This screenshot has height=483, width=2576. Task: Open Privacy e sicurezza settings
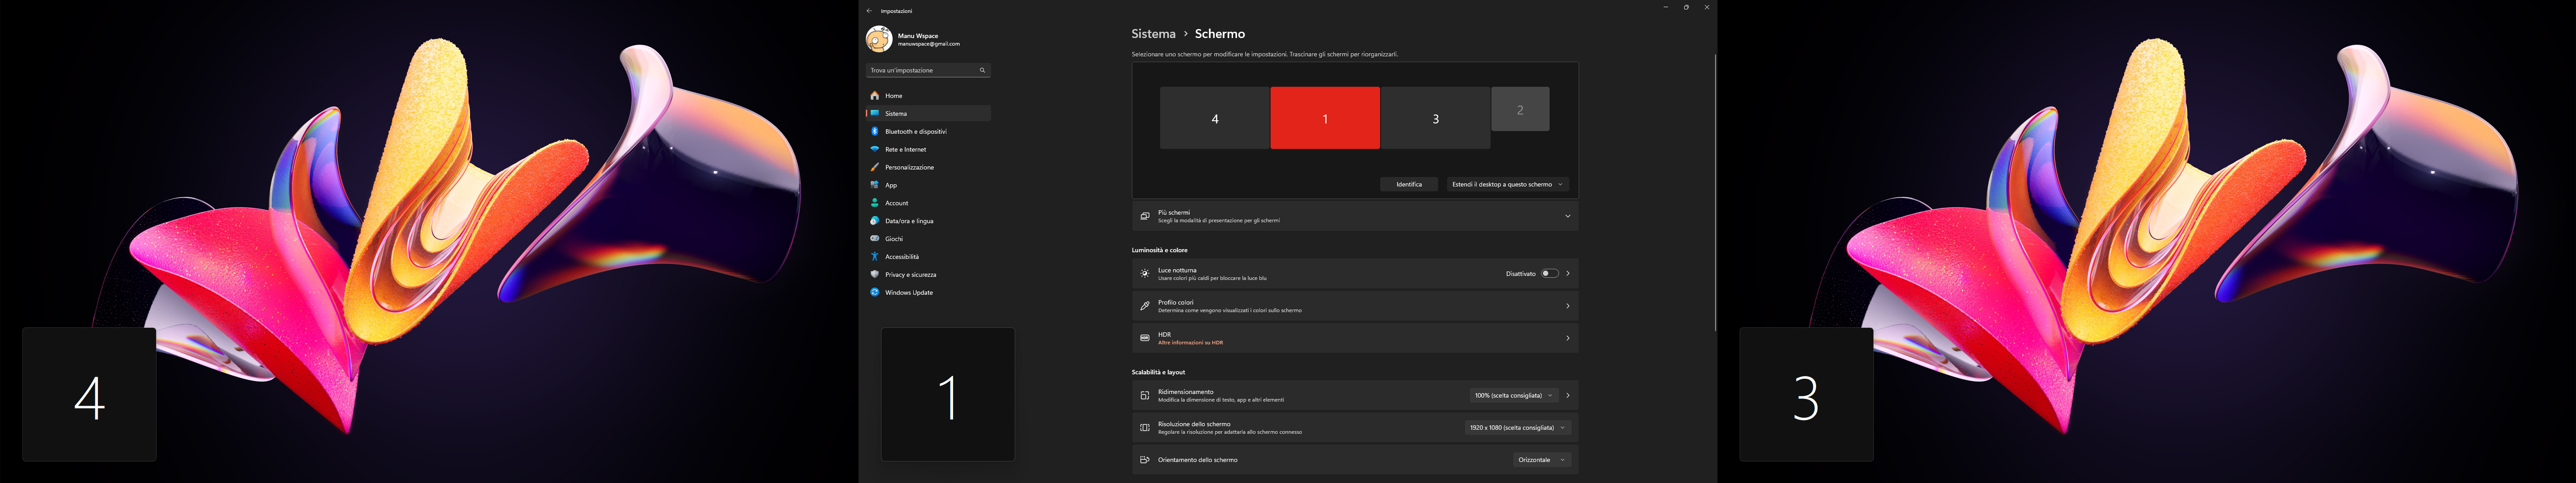(x=928, y=275)
